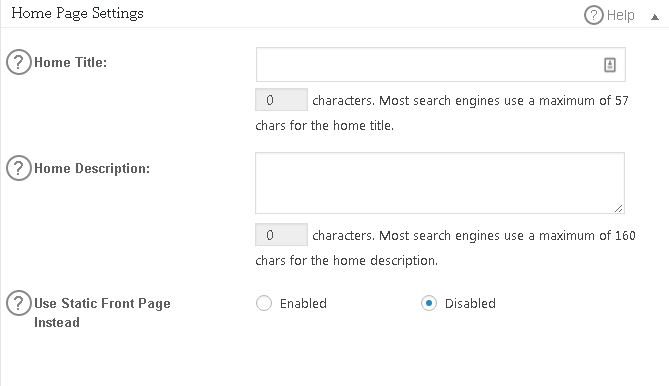Viewport: 669px width, 386px height.
Task: Click the Use Static Front Page help icon
Action: (19, 303)
